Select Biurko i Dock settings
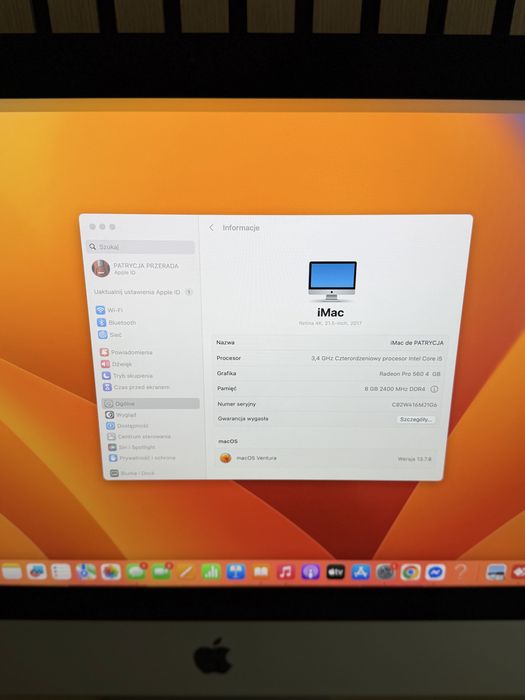This screenshot has height=700, width=525. click(x=133, y=473)
